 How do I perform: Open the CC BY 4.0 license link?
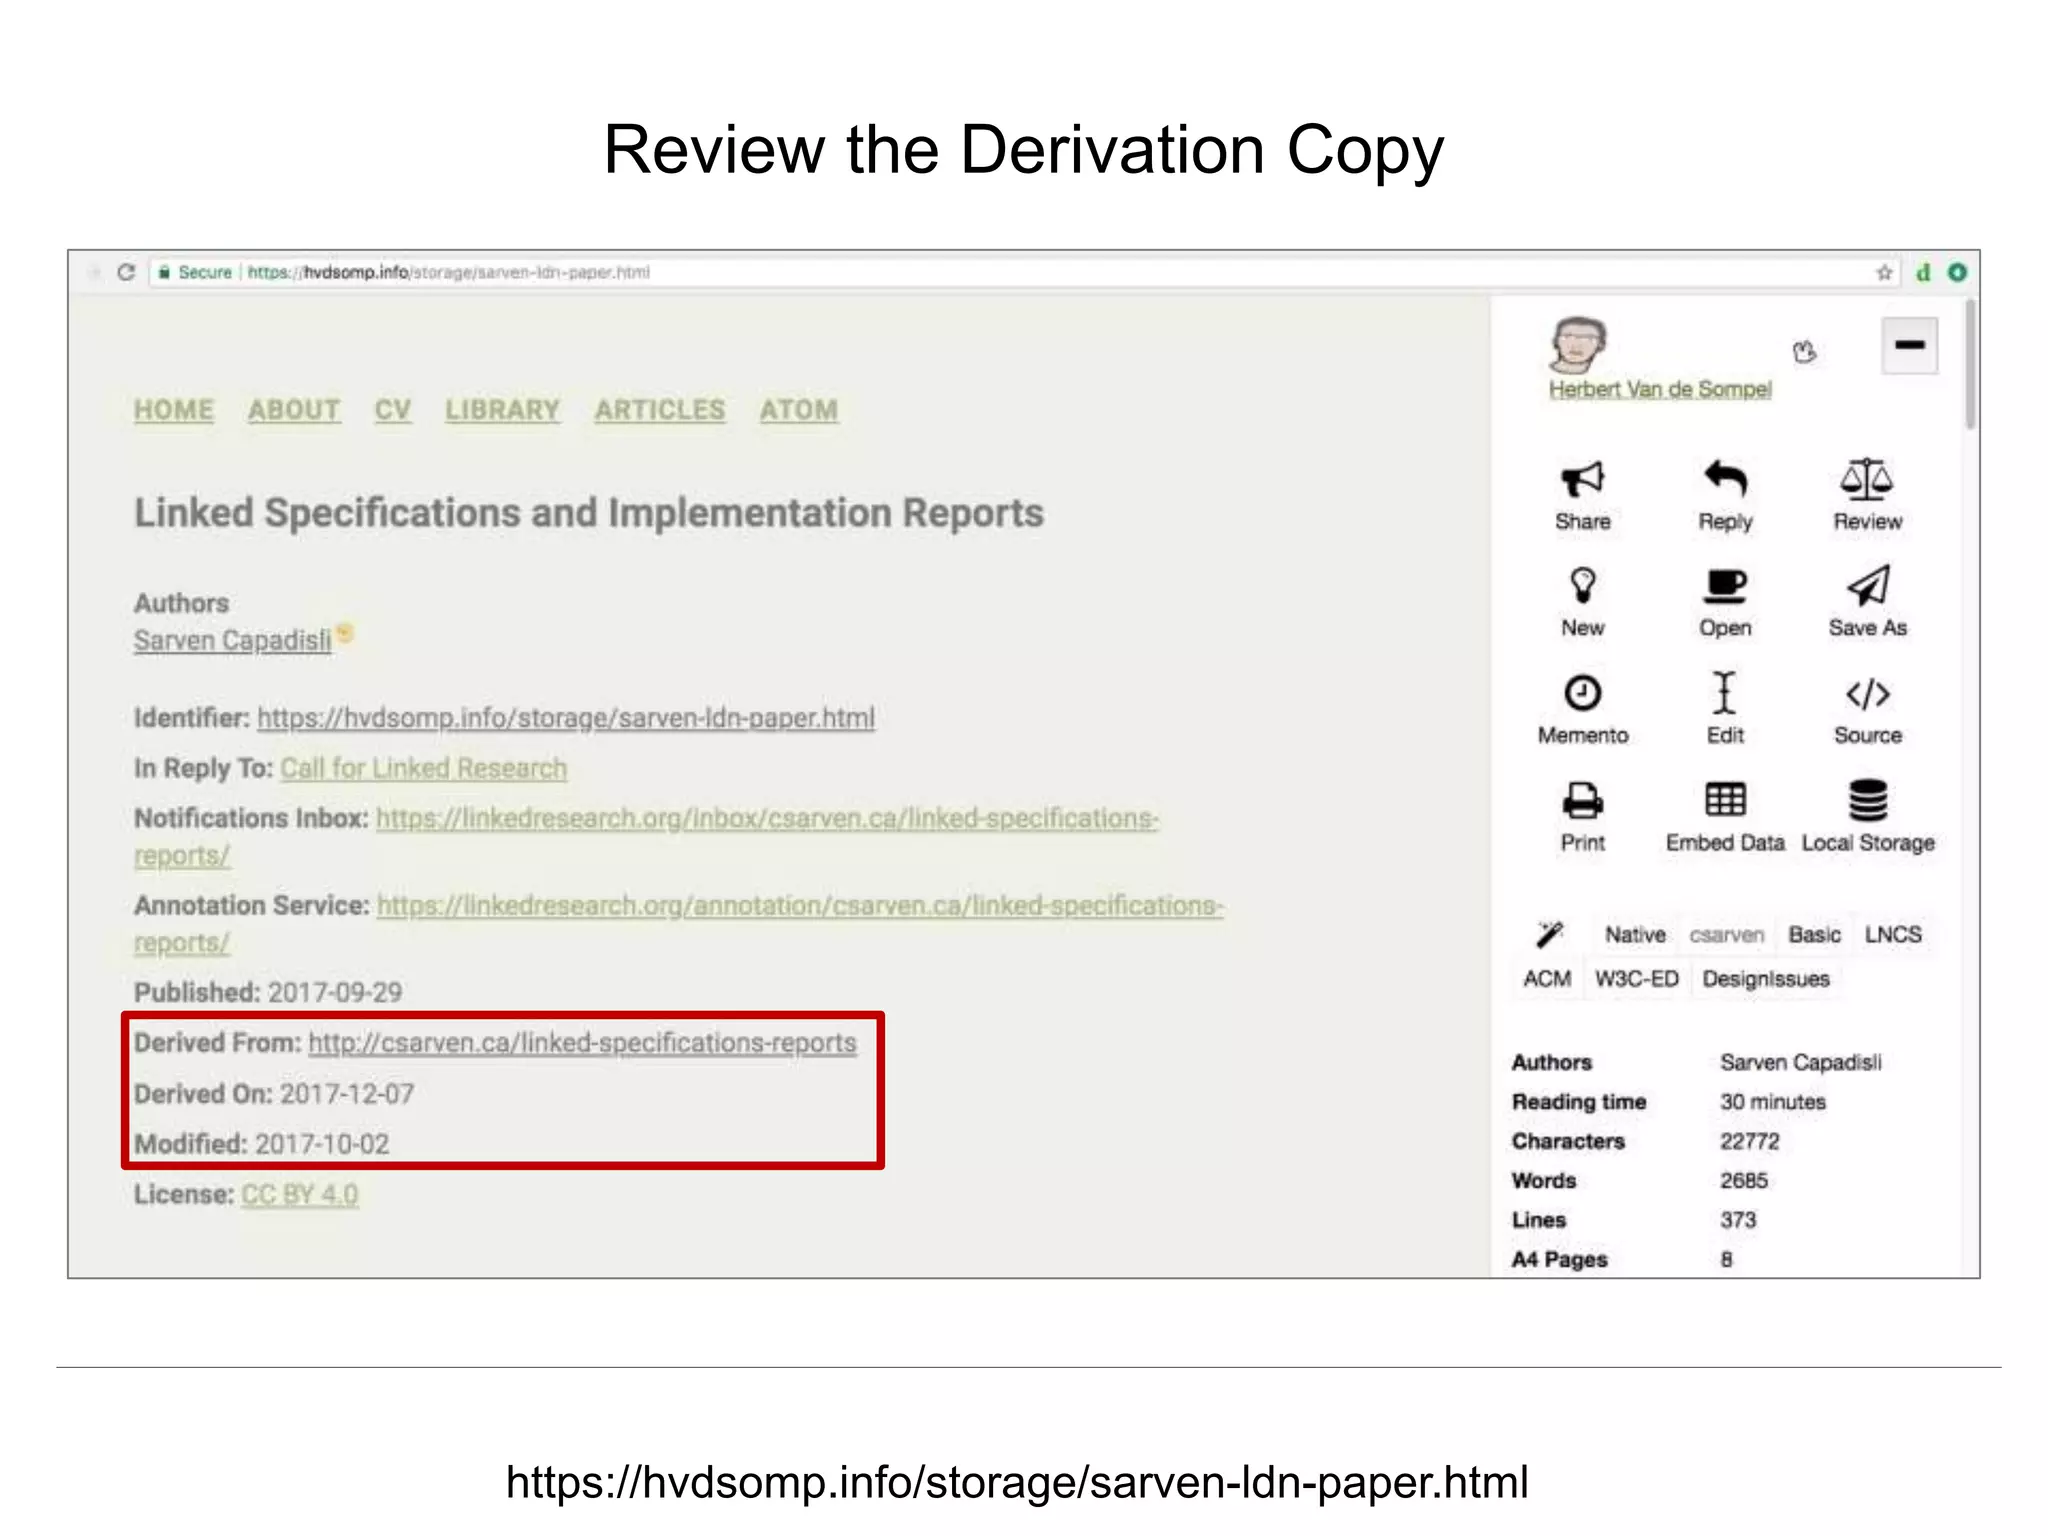click(x=299, y=1194)
